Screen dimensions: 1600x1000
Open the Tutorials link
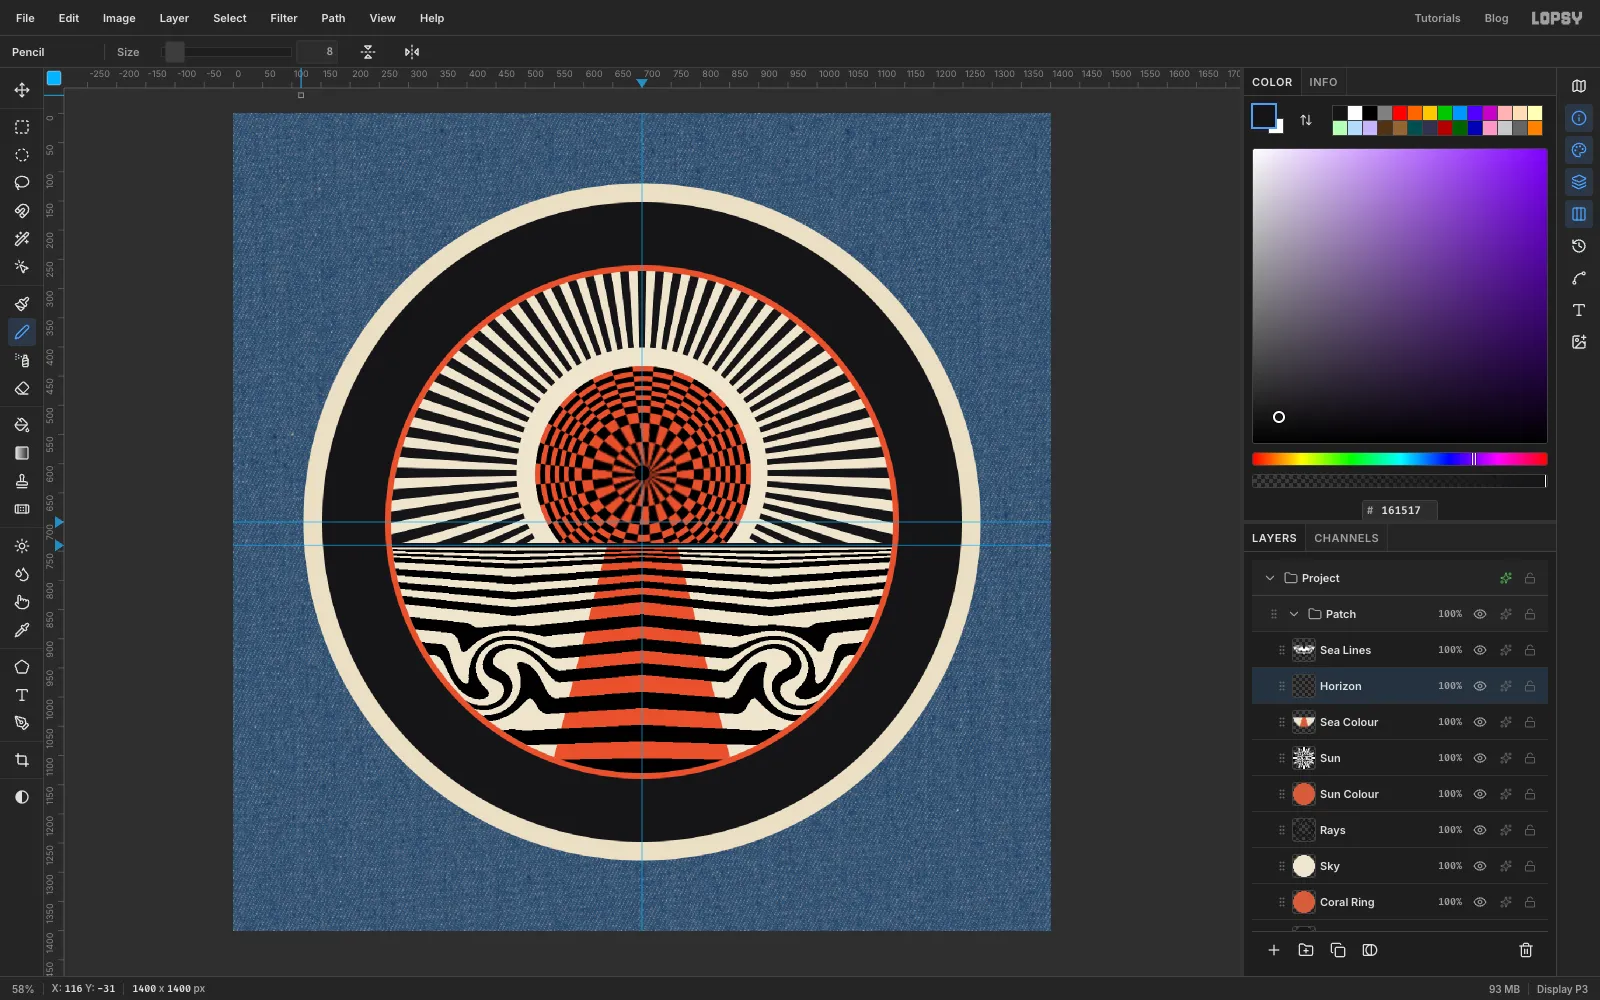(x=1437, y=18)
